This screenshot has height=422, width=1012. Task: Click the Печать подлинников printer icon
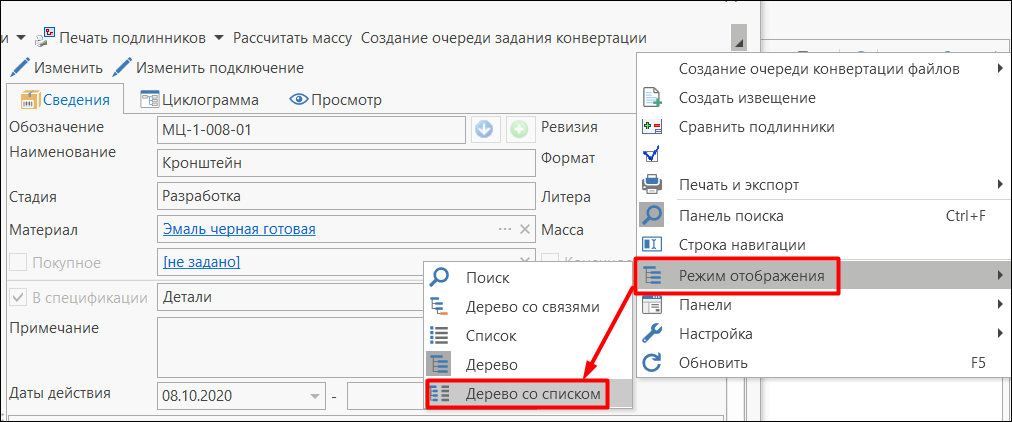45,38
